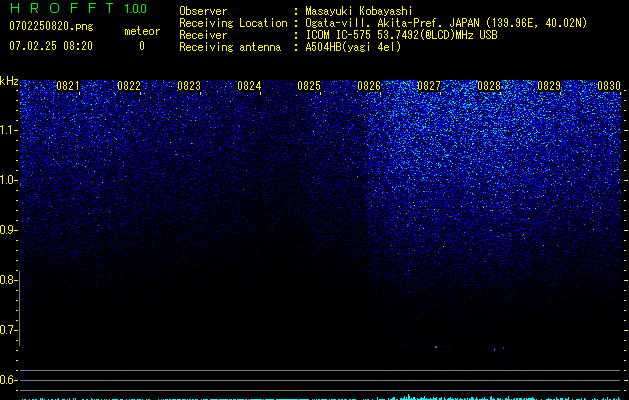
Task: Click the date stamp 07.02.25 08:20
Action: 51,46
